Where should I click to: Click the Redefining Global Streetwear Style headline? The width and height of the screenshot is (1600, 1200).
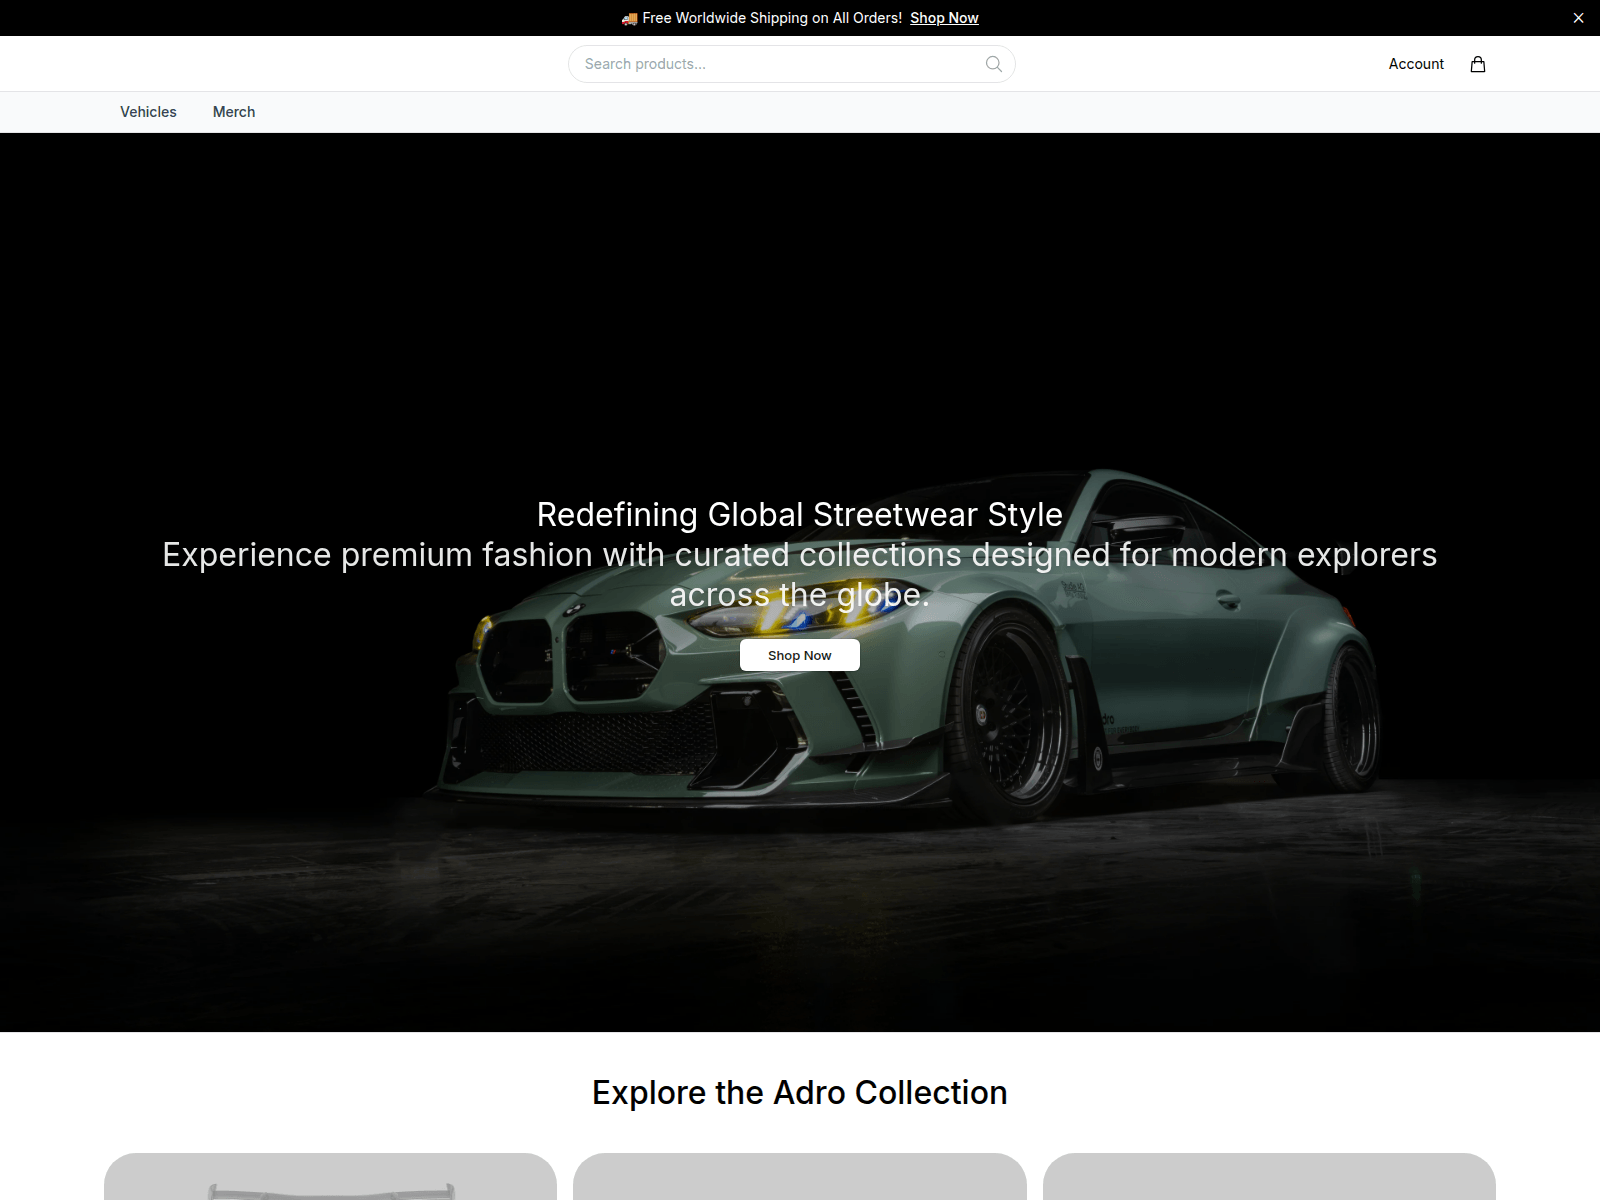[800, 514]
